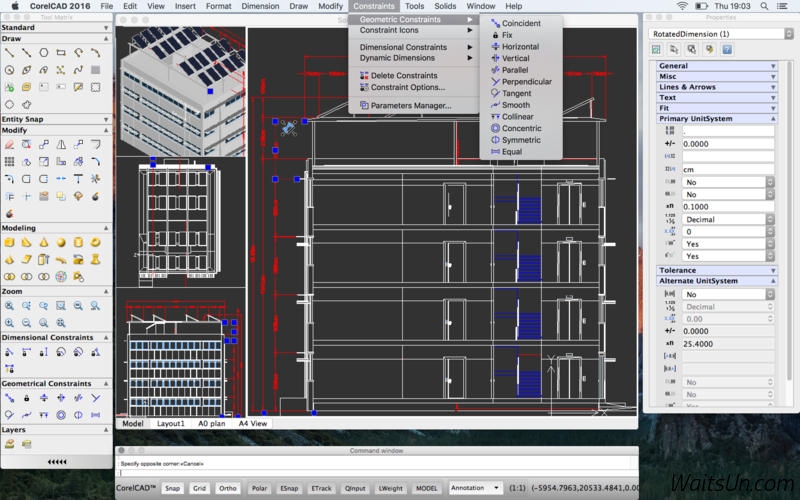Viewport: 800px width, 500px height.
Task: Expand the Entity Snap tool palette
Action: [56, 119]
